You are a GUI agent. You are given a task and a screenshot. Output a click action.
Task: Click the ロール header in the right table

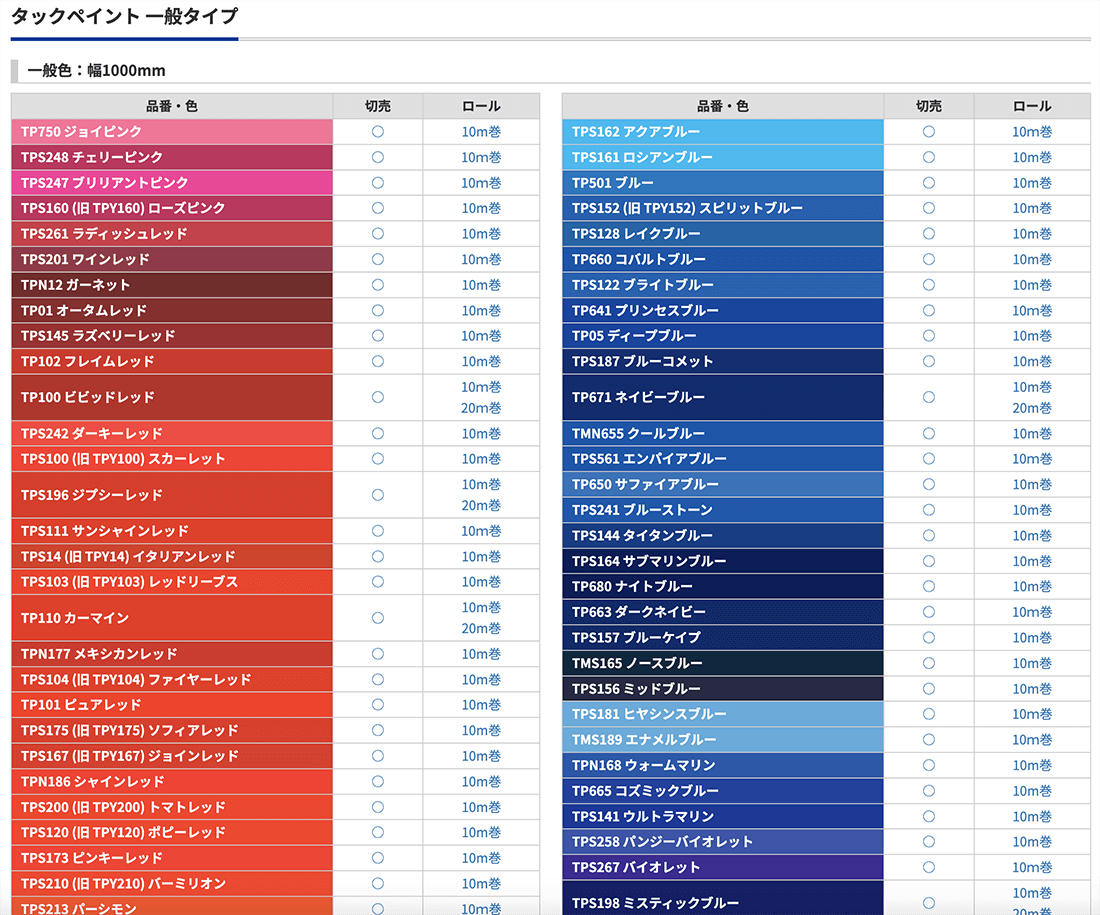(1032, 106)
